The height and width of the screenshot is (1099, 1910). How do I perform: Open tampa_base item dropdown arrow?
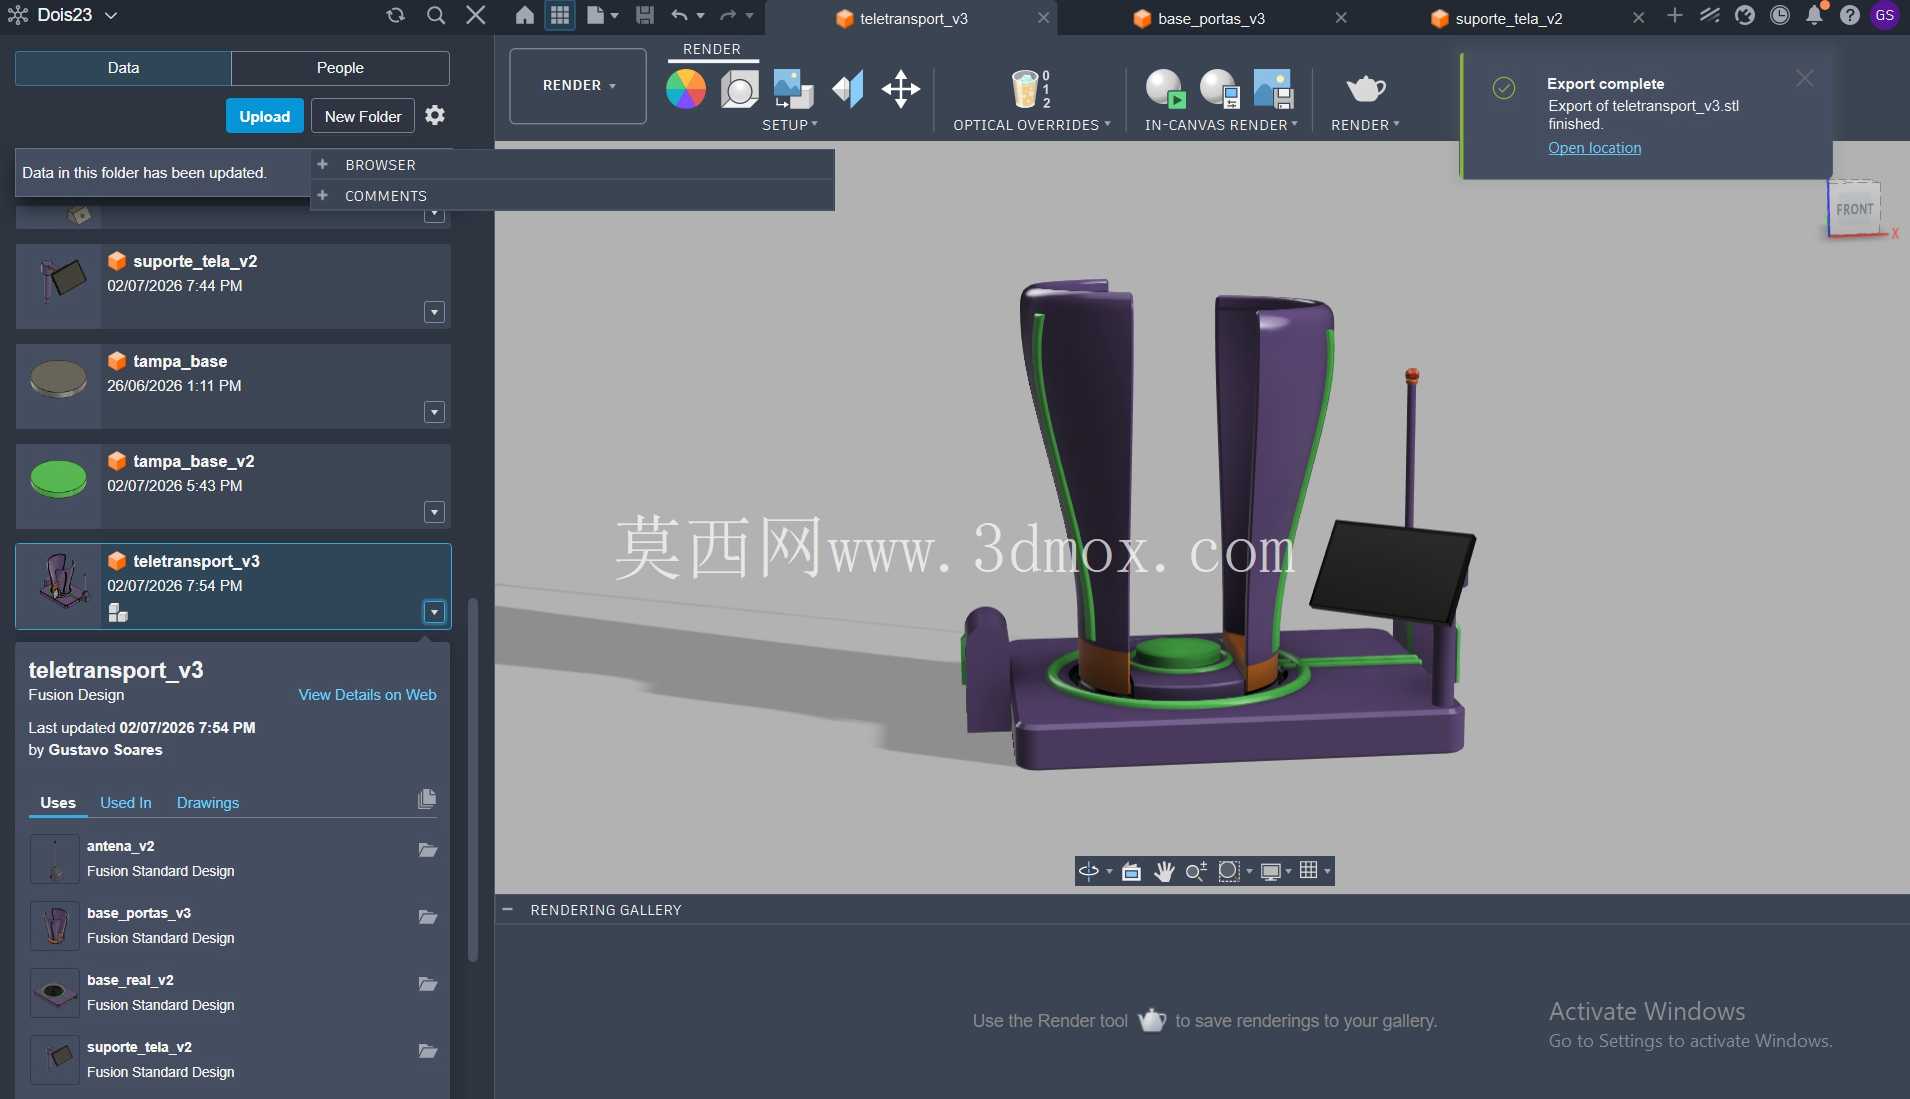434,413
